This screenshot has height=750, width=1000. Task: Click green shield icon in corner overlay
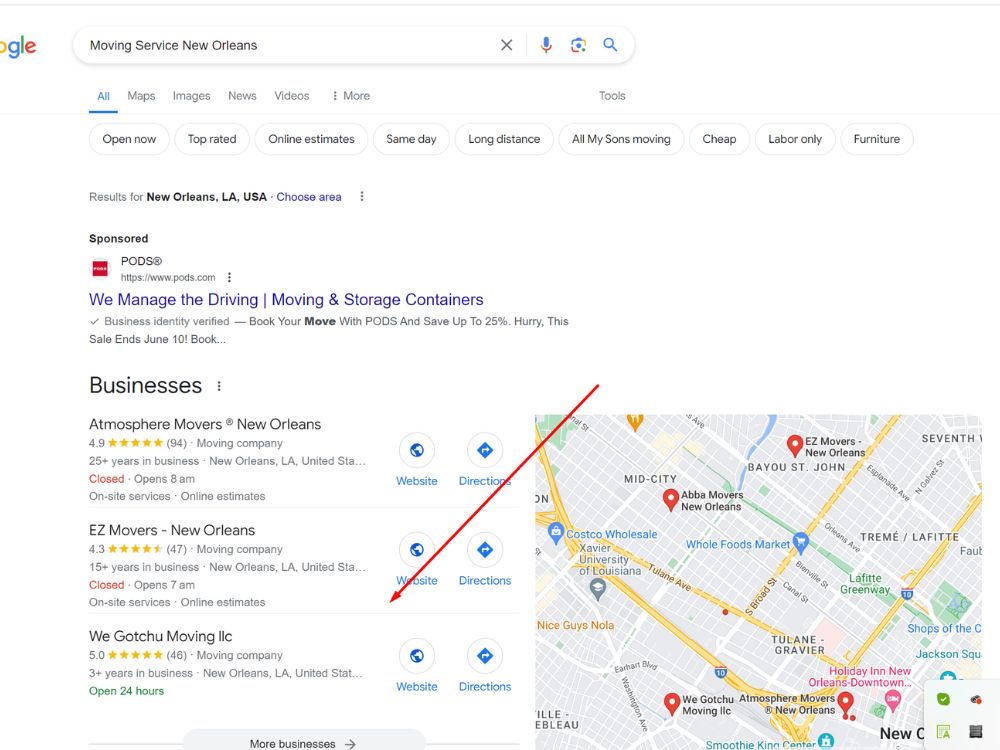[943, 700]
